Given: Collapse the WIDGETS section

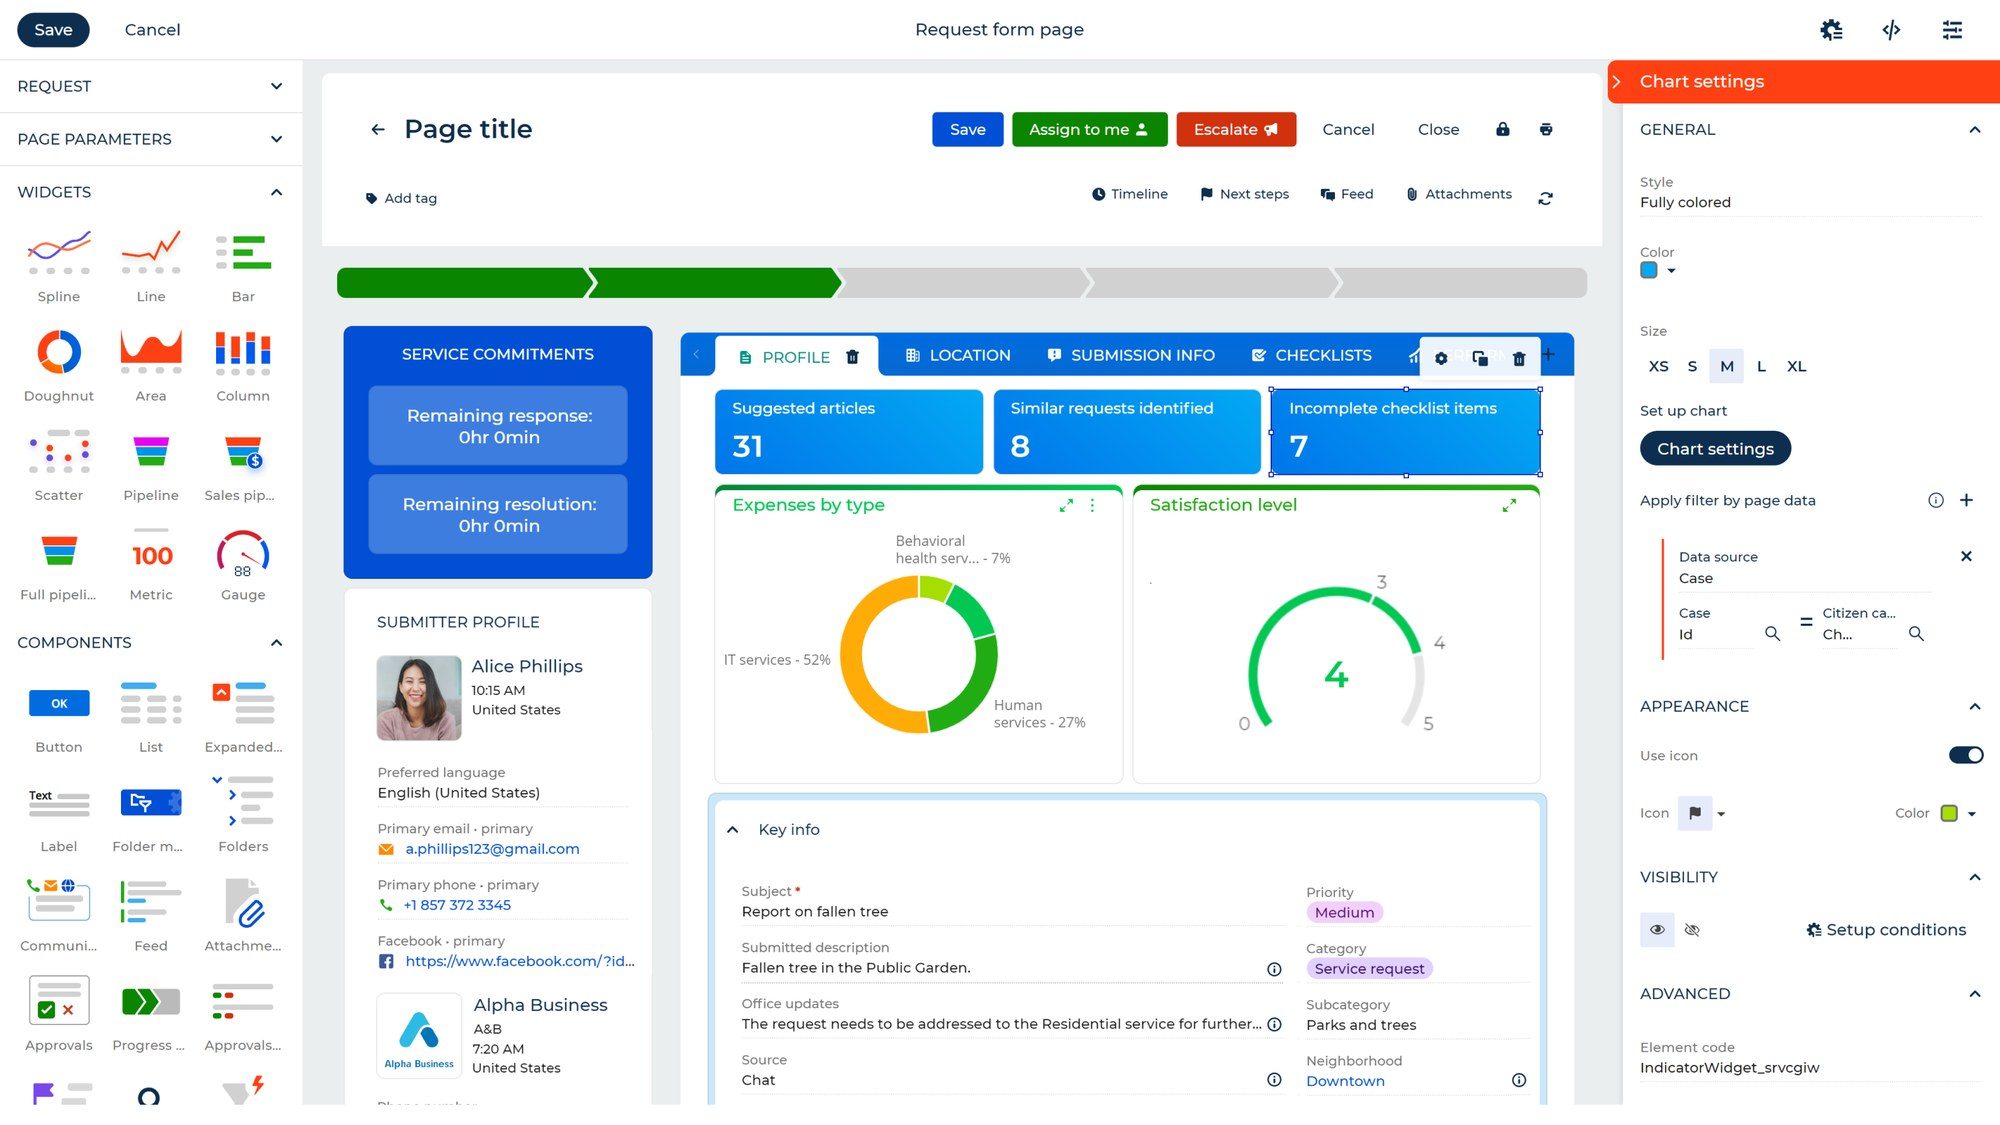Looking at the screenshot, I should click(x=151, y=192).
